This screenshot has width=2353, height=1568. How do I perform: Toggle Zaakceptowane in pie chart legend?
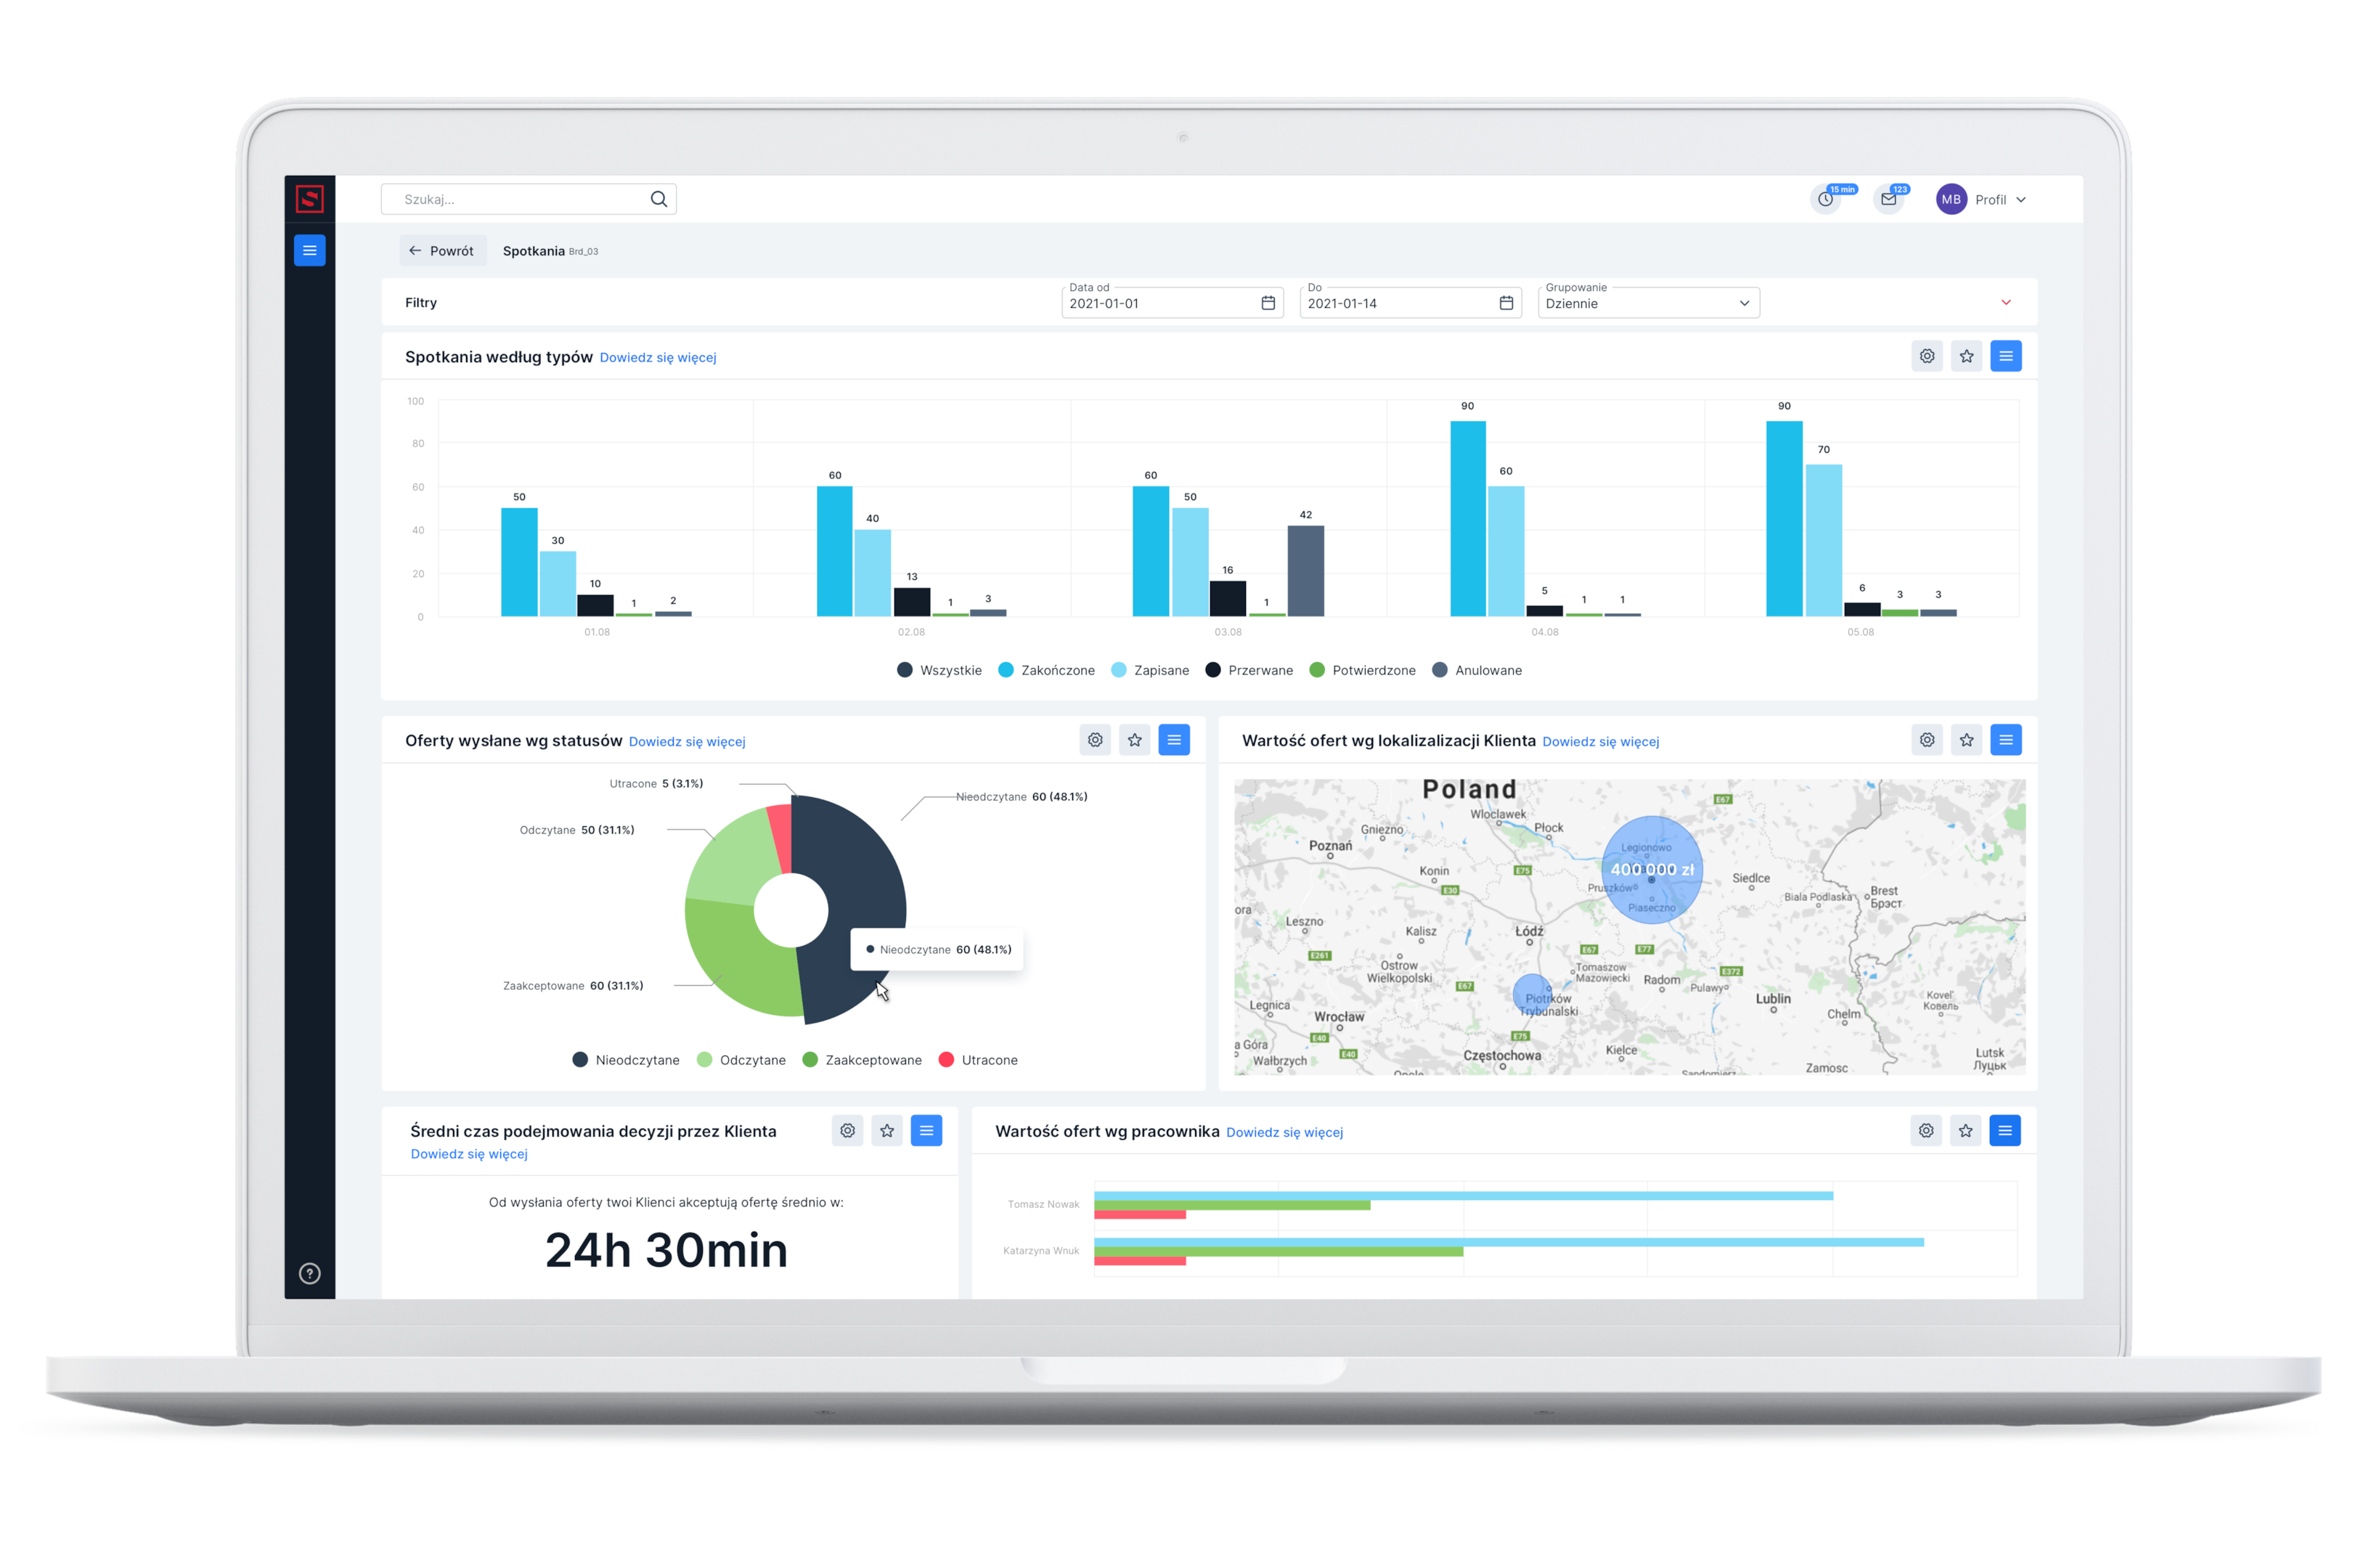[861, 1060]
